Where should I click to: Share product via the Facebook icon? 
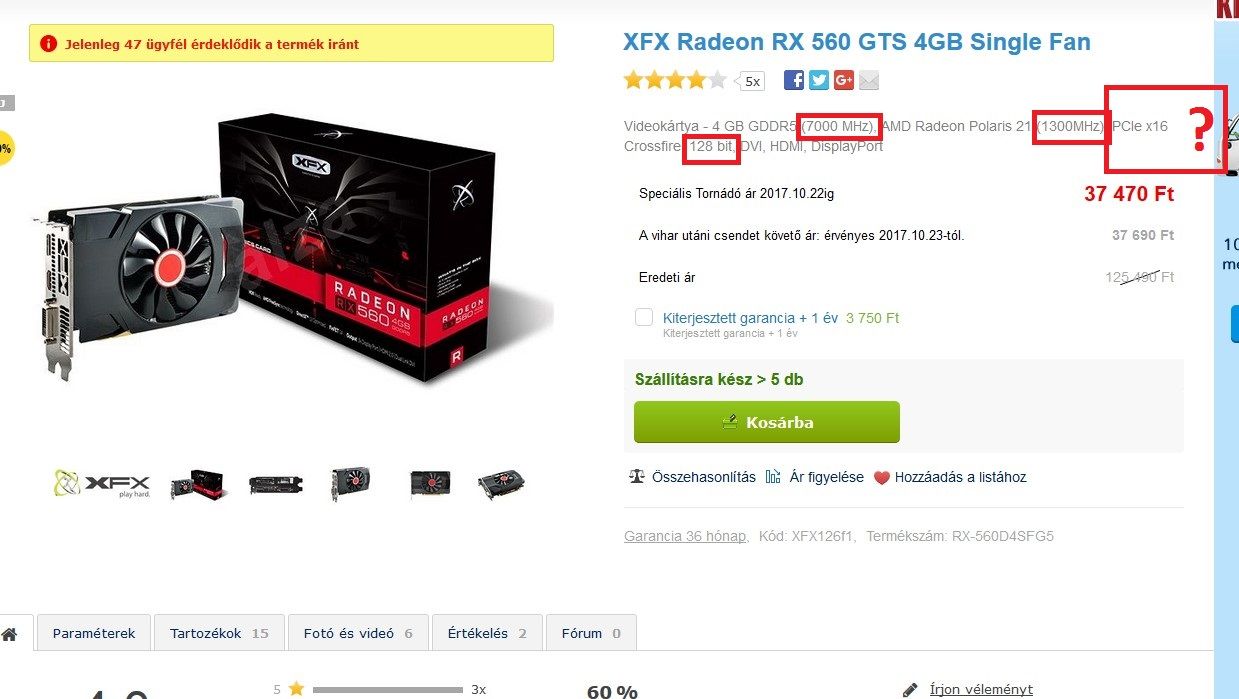pyautogui.click(x=794, y=81)
